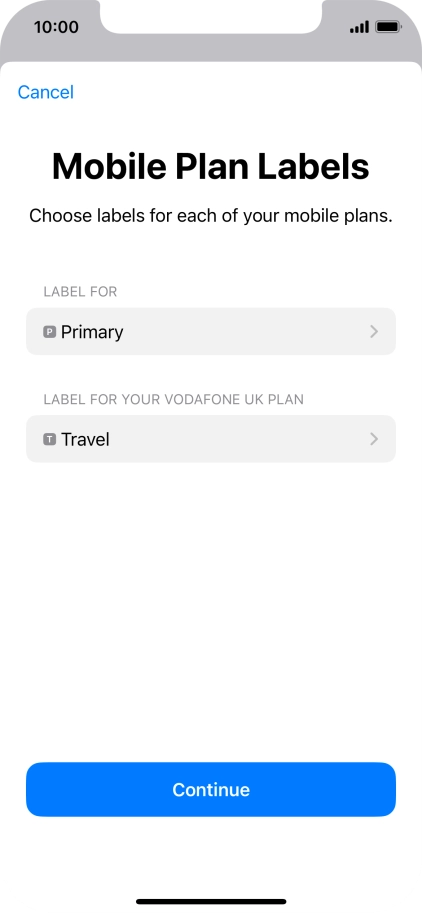Tap the signal strength bars in status bar
422x913 pixels.
coord(359,27)
